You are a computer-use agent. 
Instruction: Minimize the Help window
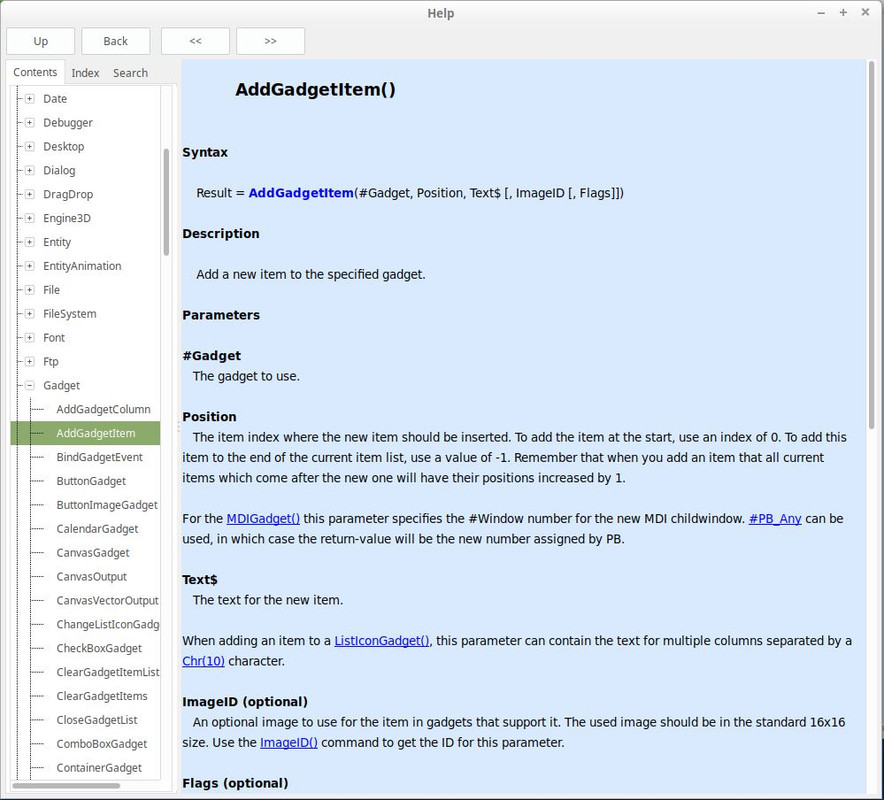(x=821, y=13)
